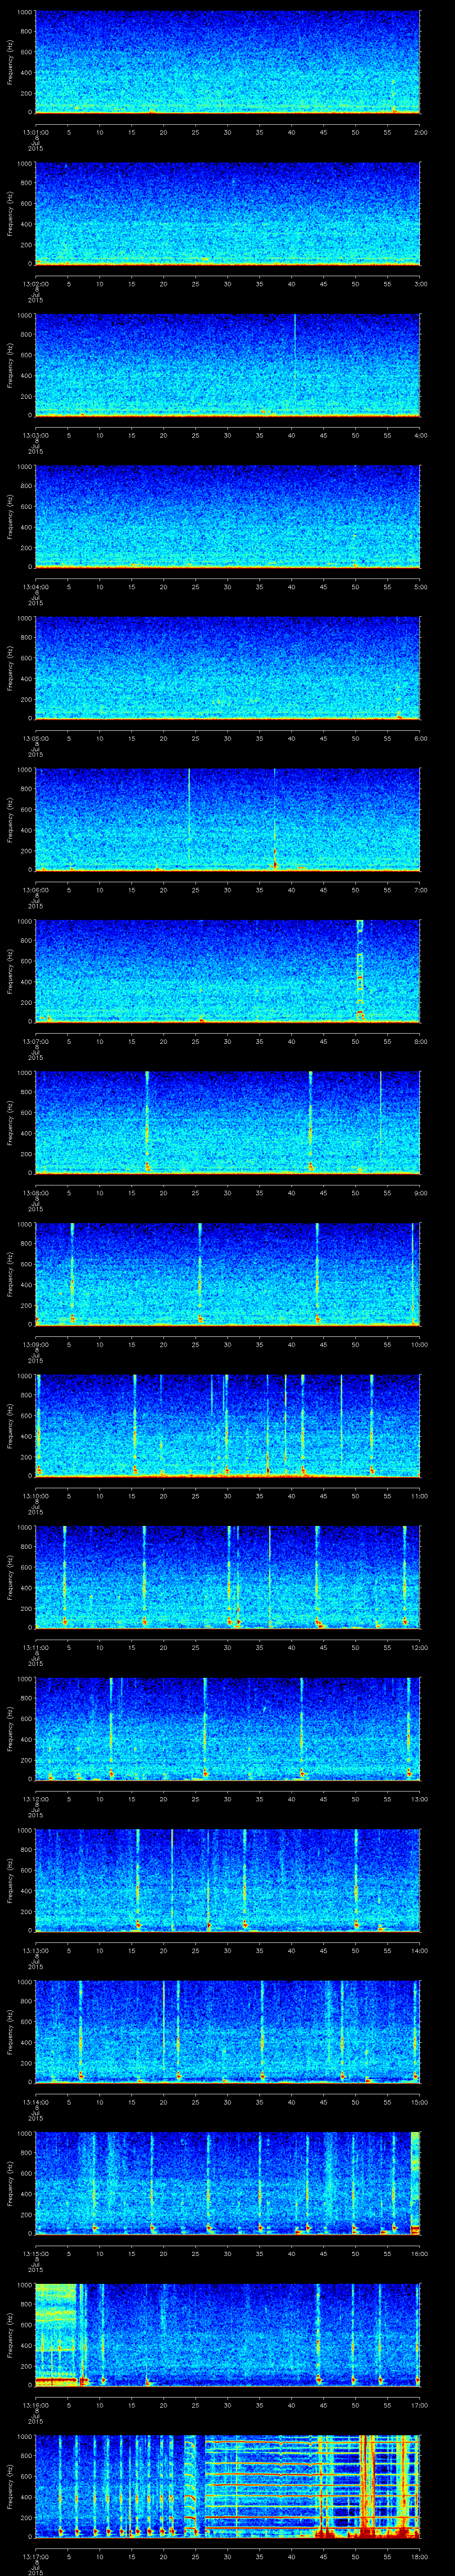
Task: Select the spectrogram panel starting at 13:15:00
Action: pyautogui.click(x=227, y=2183)
